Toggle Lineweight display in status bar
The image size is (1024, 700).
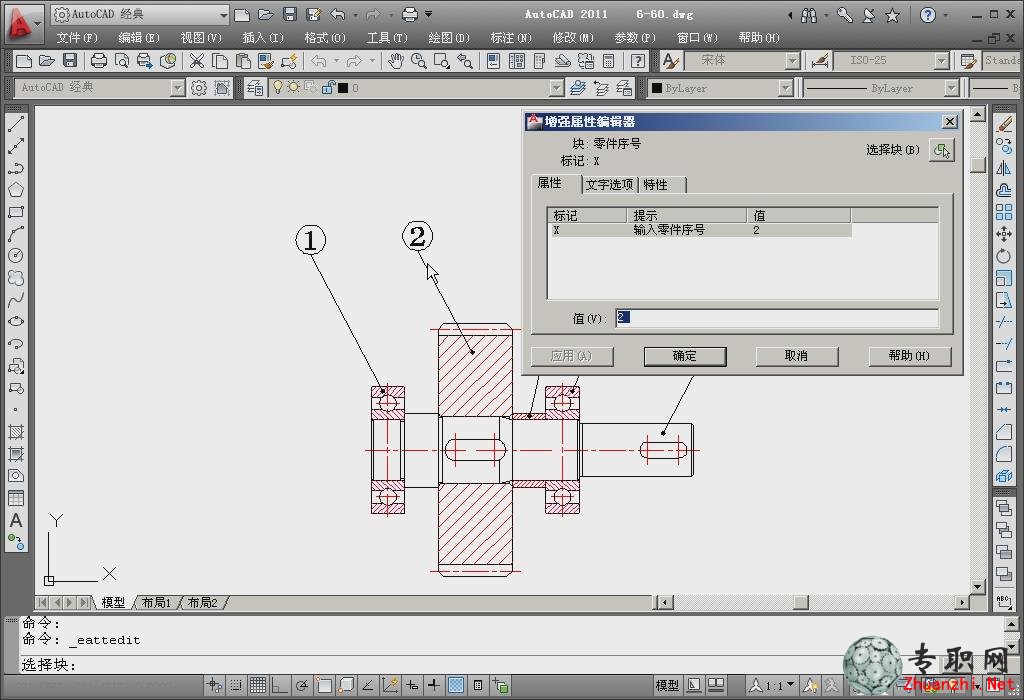click(434, 685)
